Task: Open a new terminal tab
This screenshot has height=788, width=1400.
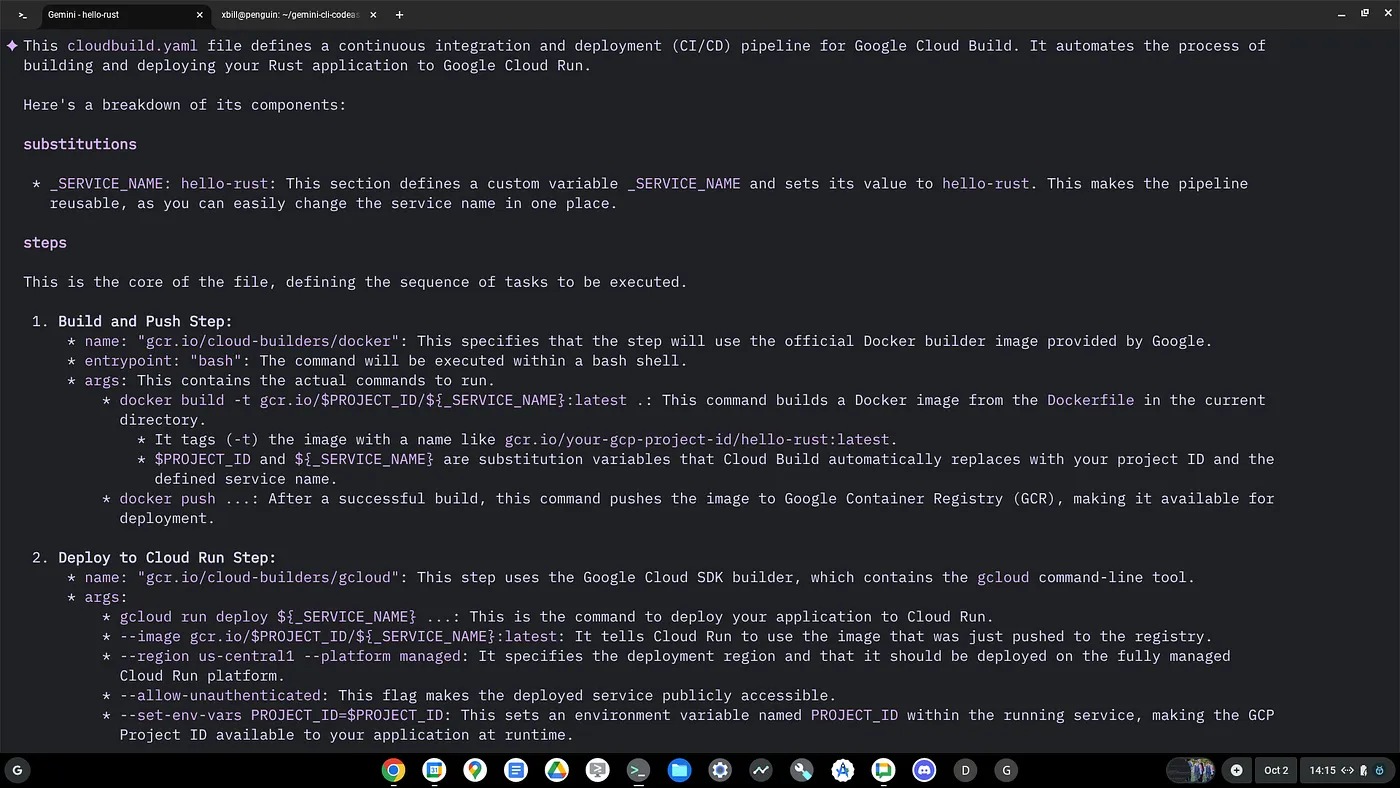Action: click(x=399, y=15)
